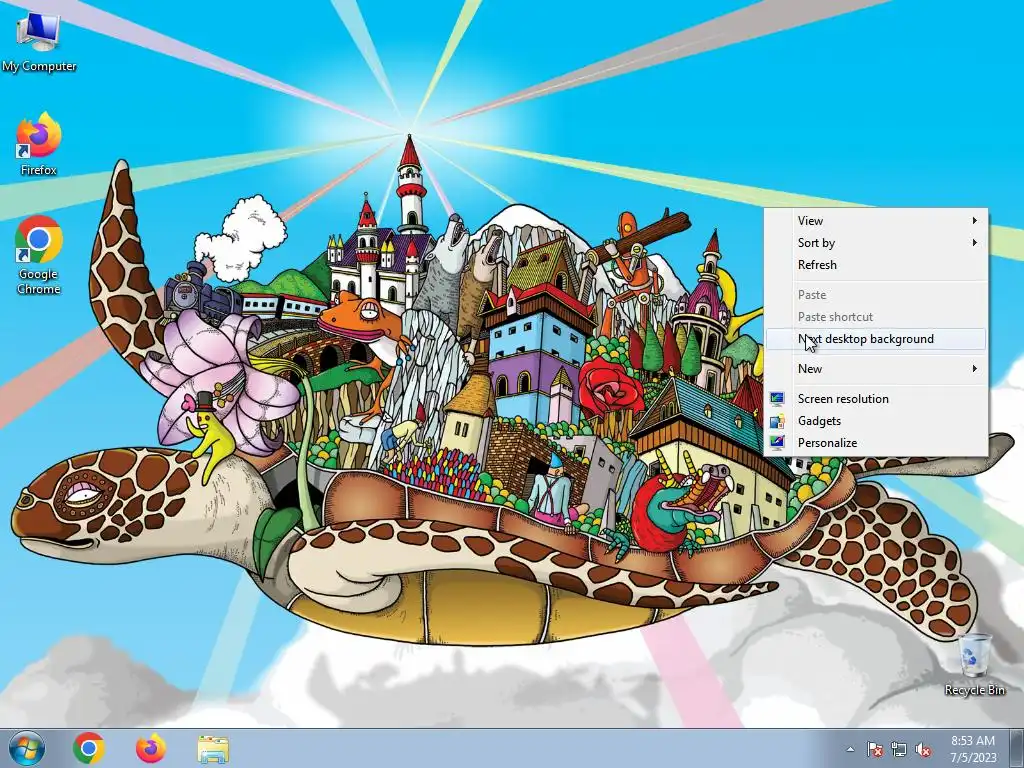Open the Sort by submenu

(x=875, y=243)
